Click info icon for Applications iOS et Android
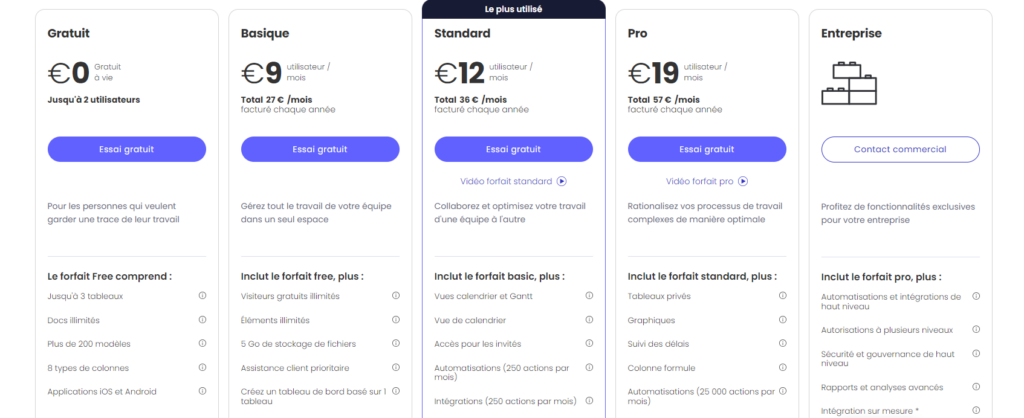 pos(202,392)
